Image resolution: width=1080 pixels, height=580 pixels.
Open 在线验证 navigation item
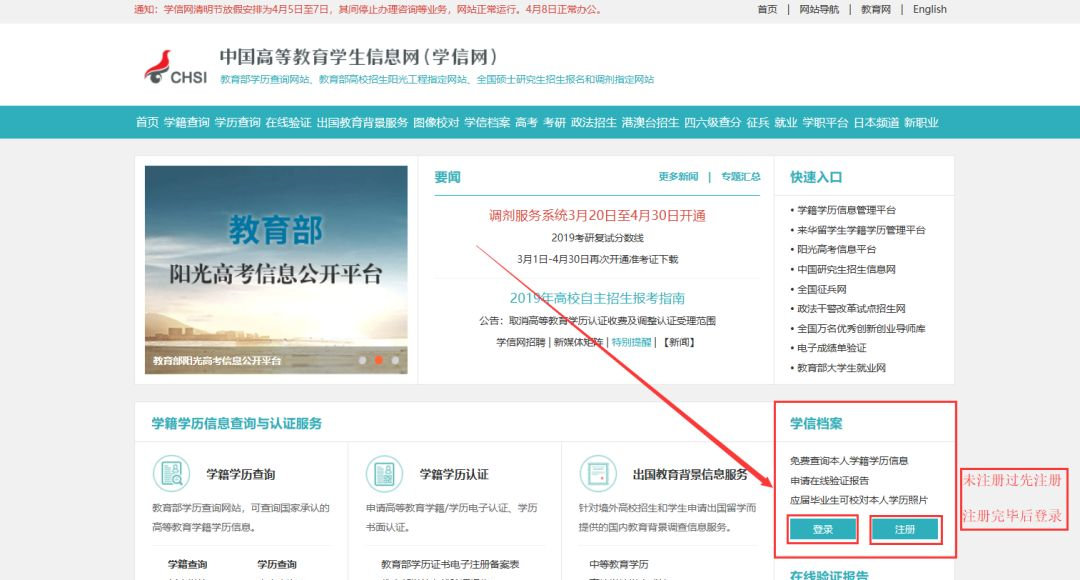pyautogui.click(x=288, y=123)
